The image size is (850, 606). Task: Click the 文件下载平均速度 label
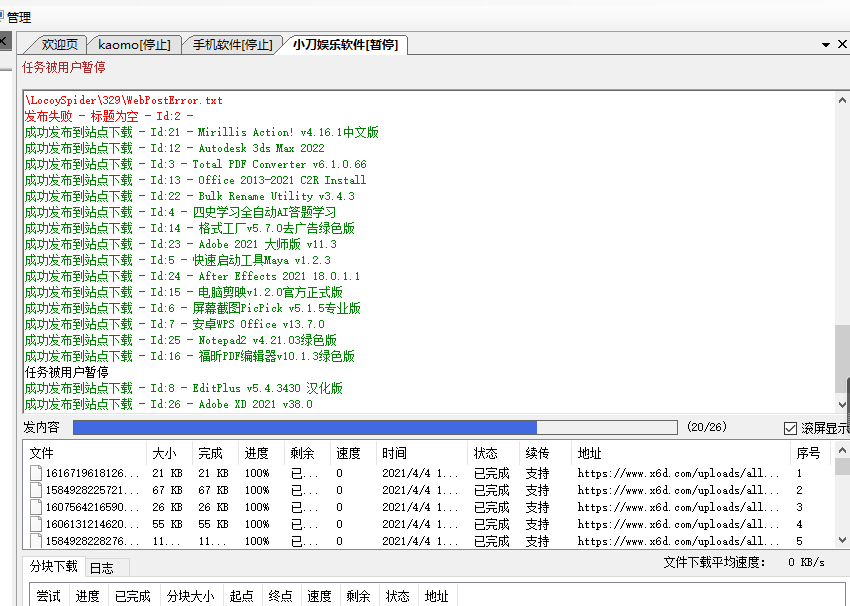pyautogui.click(x=714, y=563)
